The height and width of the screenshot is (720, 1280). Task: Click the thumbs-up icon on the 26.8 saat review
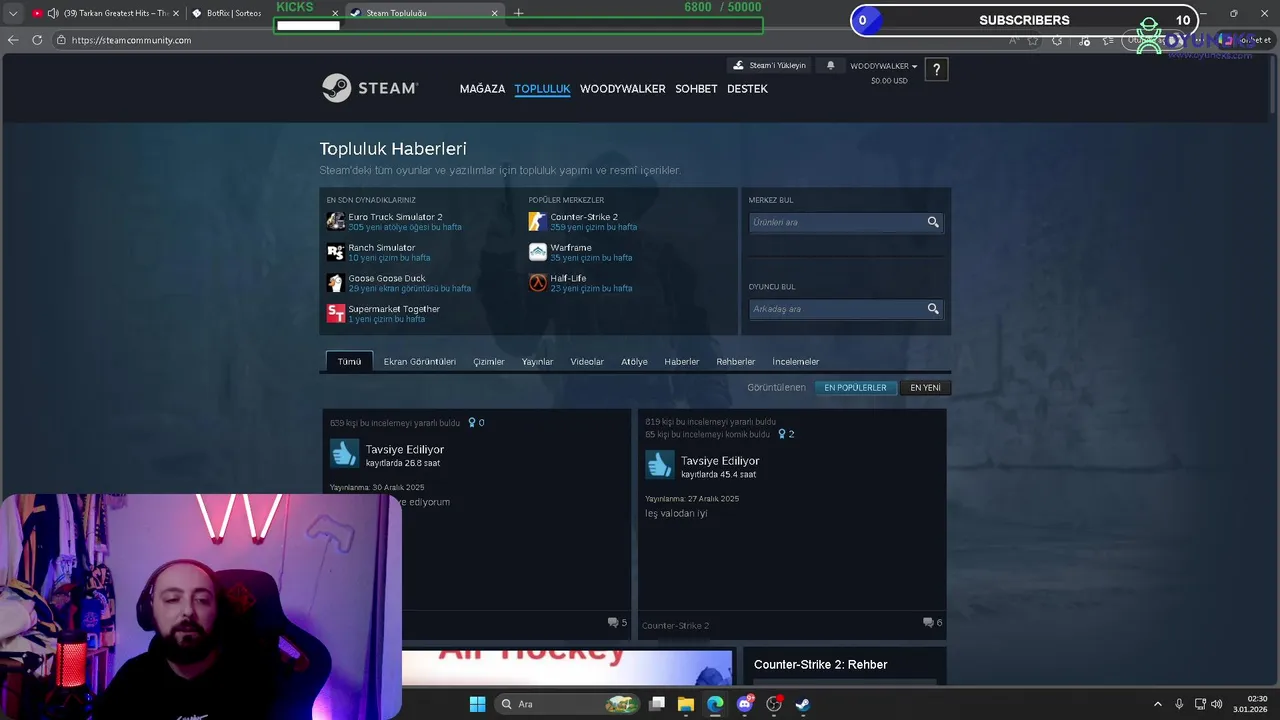pyautogui.click(x=345, y=454)
